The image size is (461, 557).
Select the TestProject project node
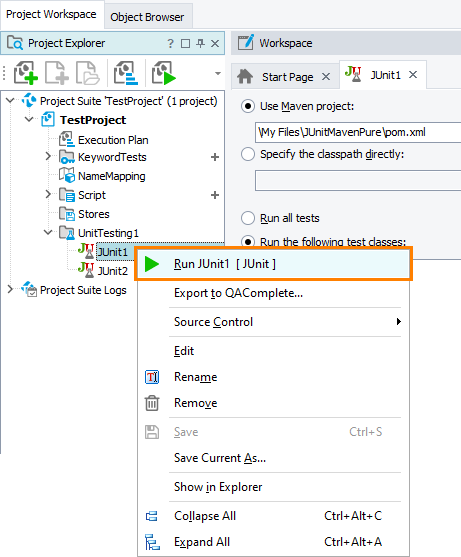[93, 120]
